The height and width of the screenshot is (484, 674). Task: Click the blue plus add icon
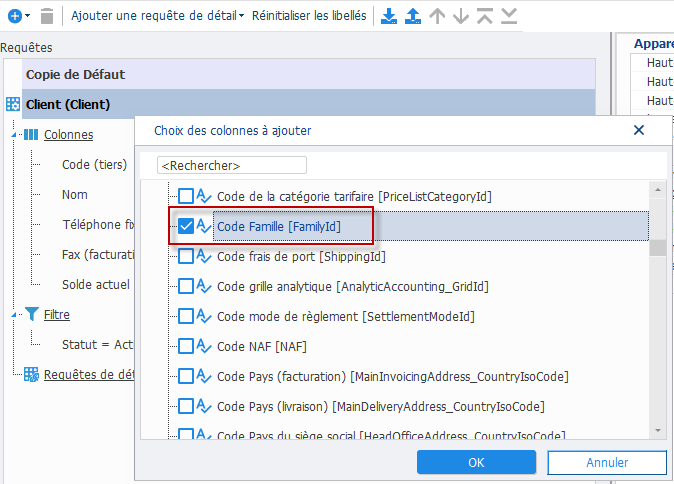pyautogui.click(x=15, y=16)
